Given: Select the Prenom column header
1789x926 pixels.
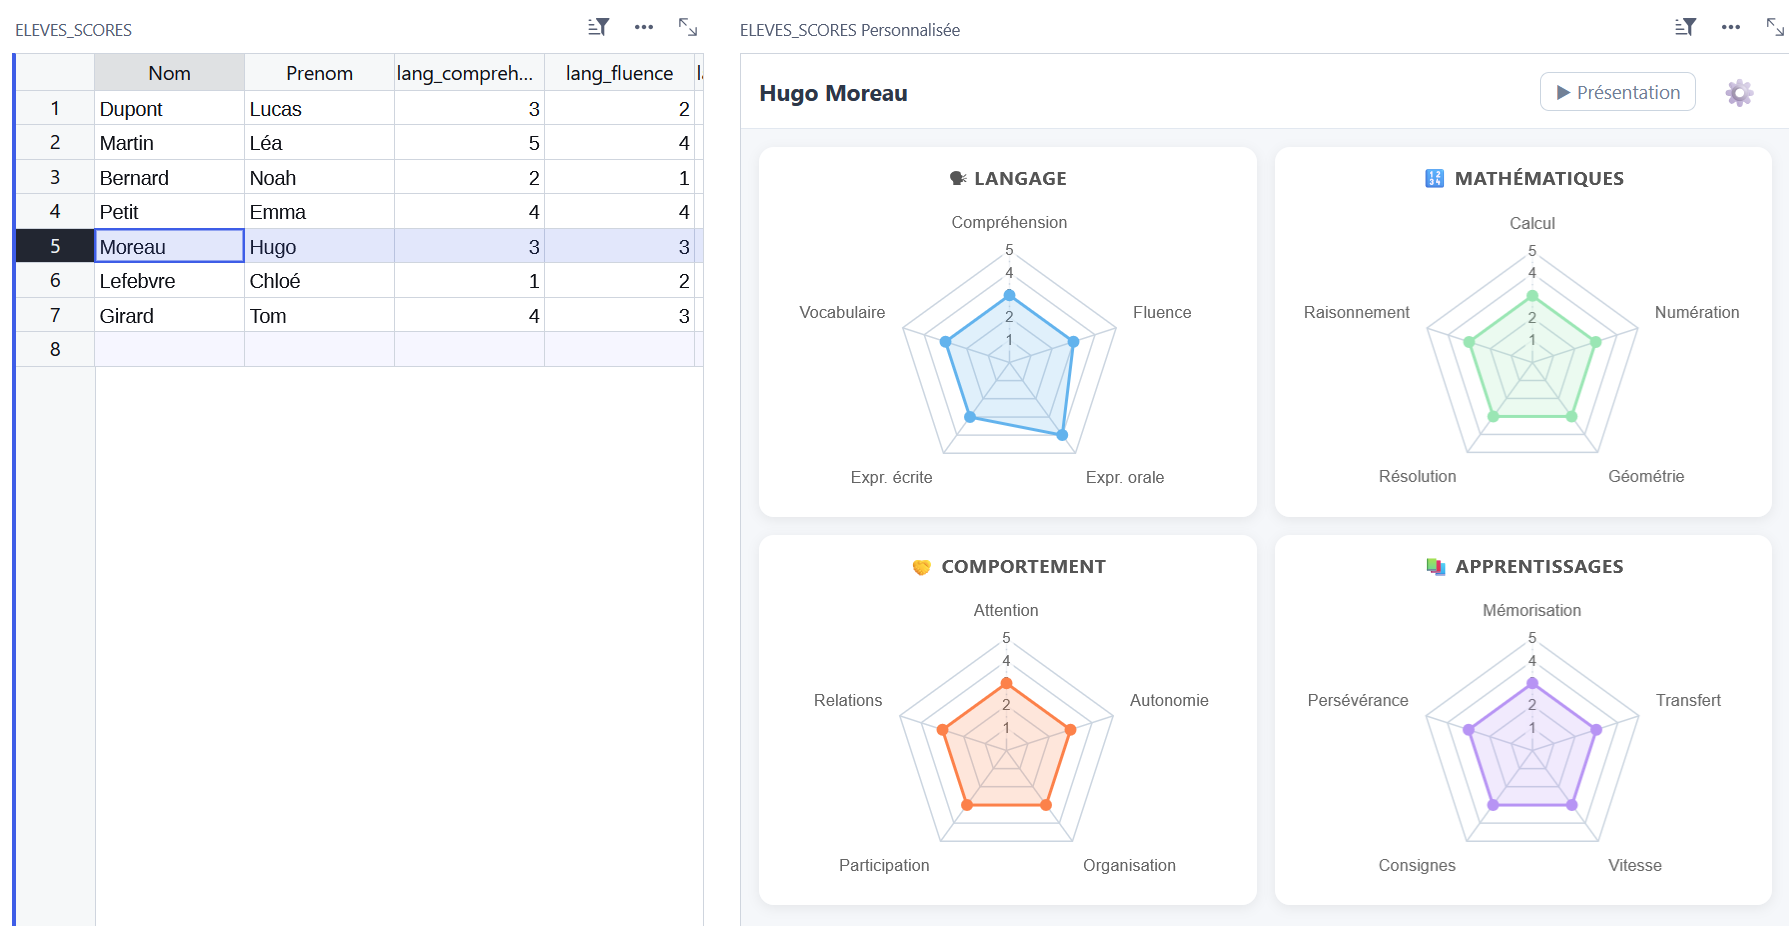Looking at the screenshot, I should point(319,73).
